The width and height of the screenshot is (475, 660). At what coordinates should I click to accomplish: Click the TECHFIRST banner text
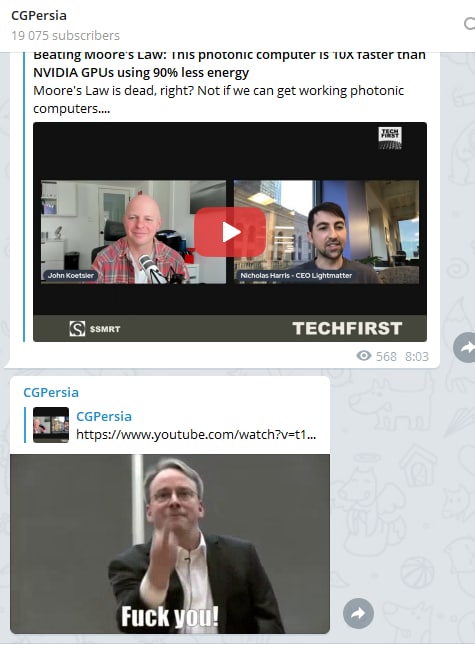[x=347, y=329]
